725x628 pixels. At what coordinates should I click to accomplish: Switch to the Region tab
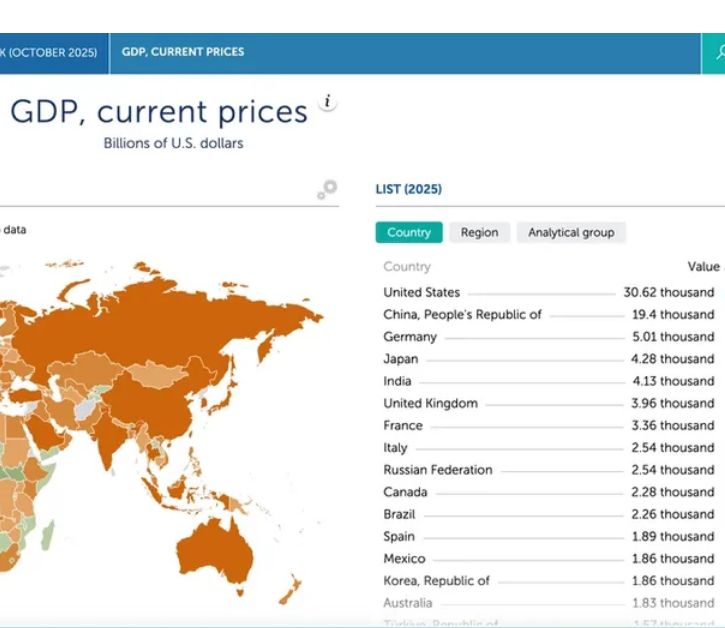click(x=479, y=232)
